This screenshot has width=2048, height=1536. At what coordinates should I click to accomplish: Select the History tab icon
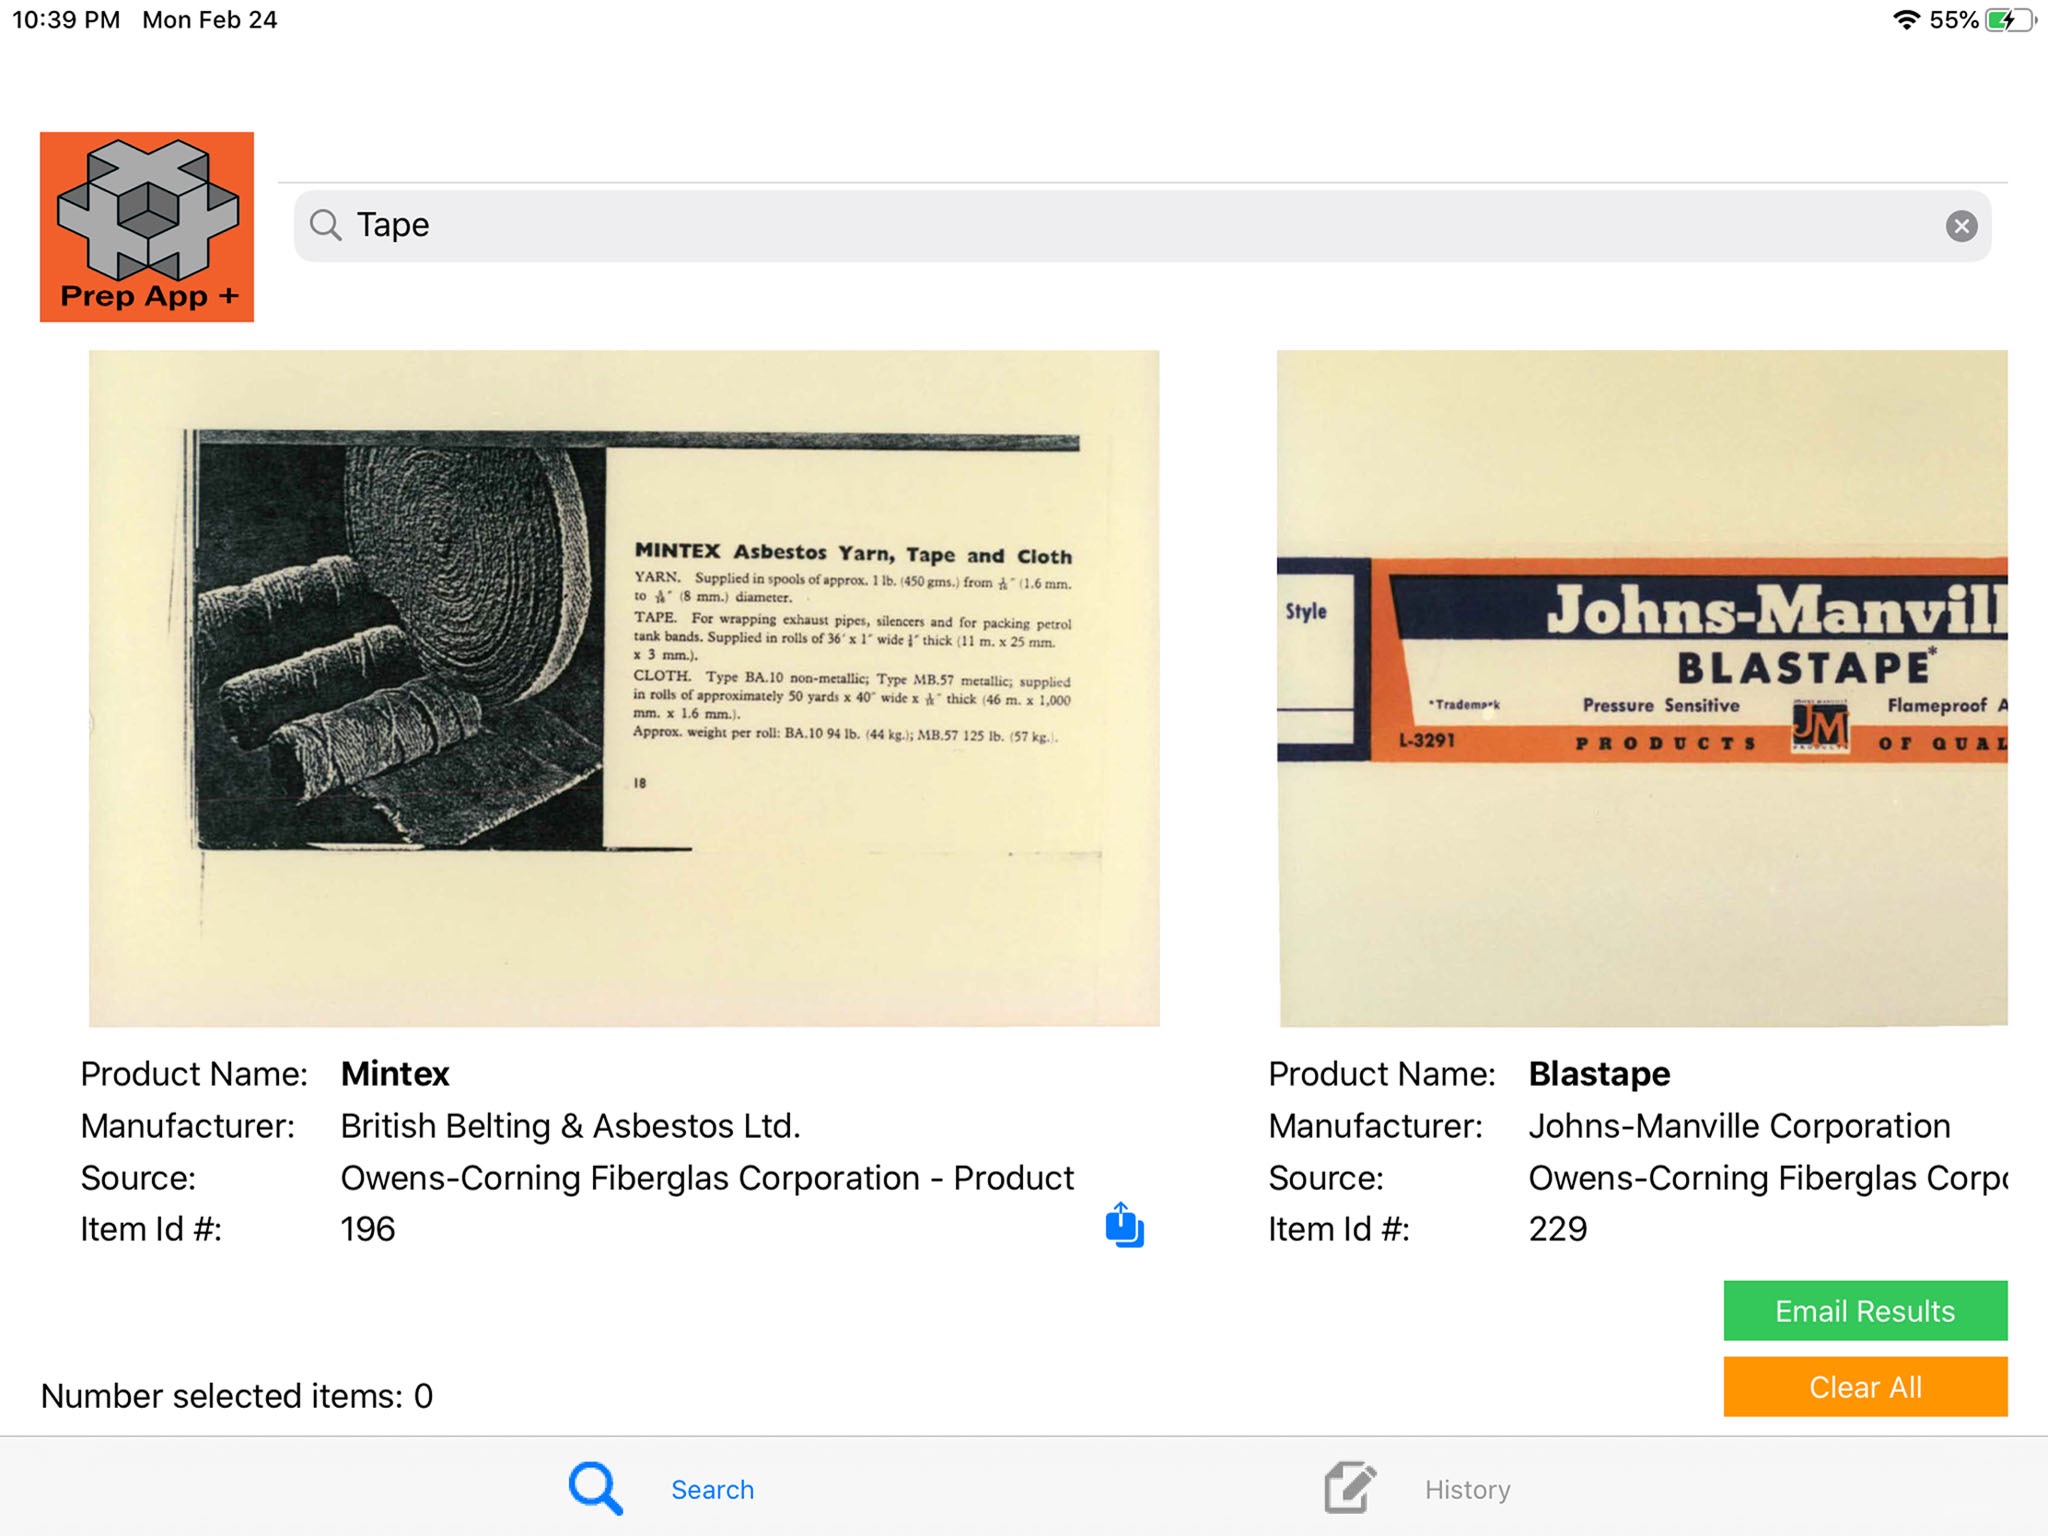pos(1350,1487)
